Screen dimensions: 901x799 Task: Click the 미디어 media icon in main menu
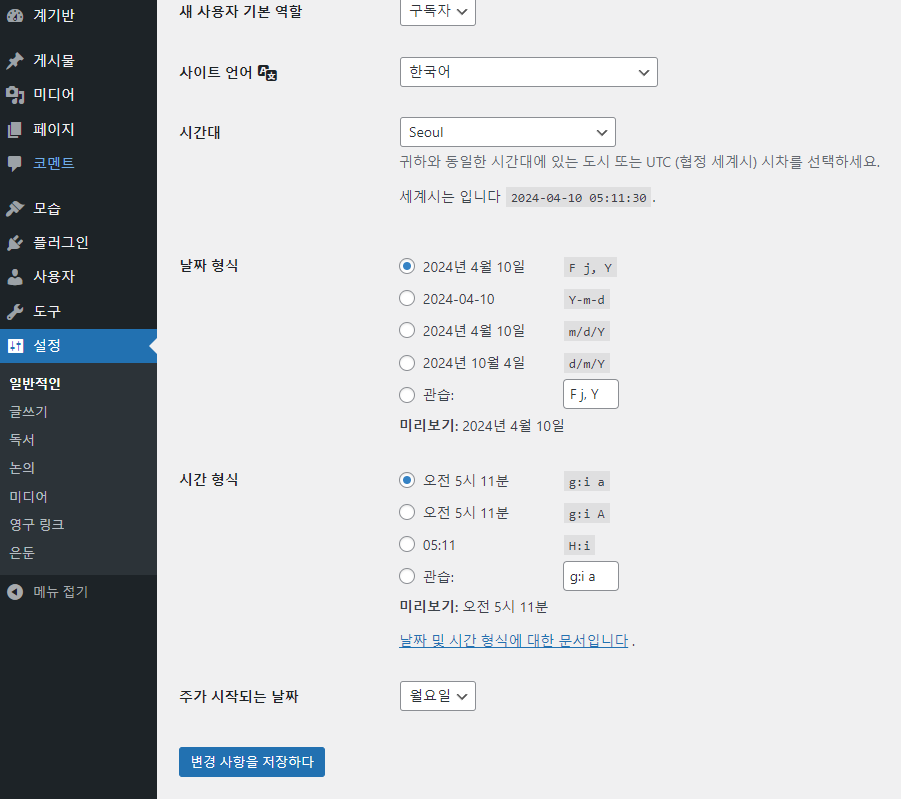tap(15, 95)
